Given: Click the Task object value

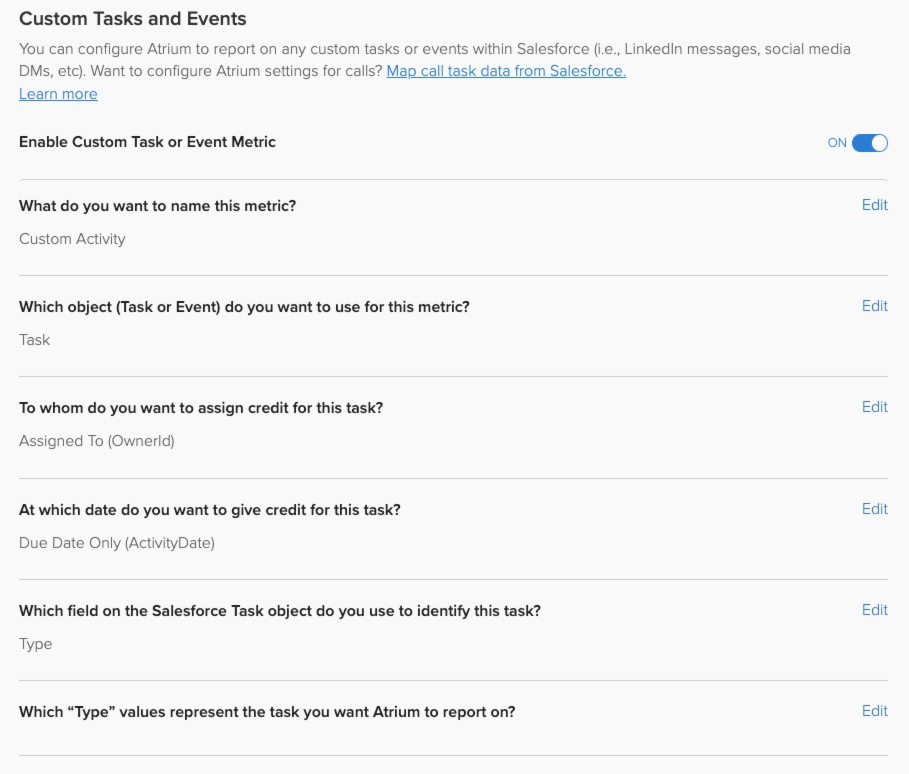Looking at the screenshot, I should tap(34, 340).
